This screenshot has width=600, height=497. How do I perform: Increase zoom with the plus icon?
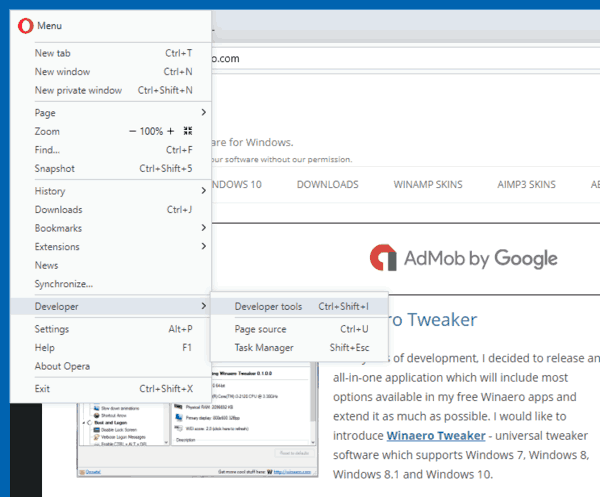click(170, 131)
